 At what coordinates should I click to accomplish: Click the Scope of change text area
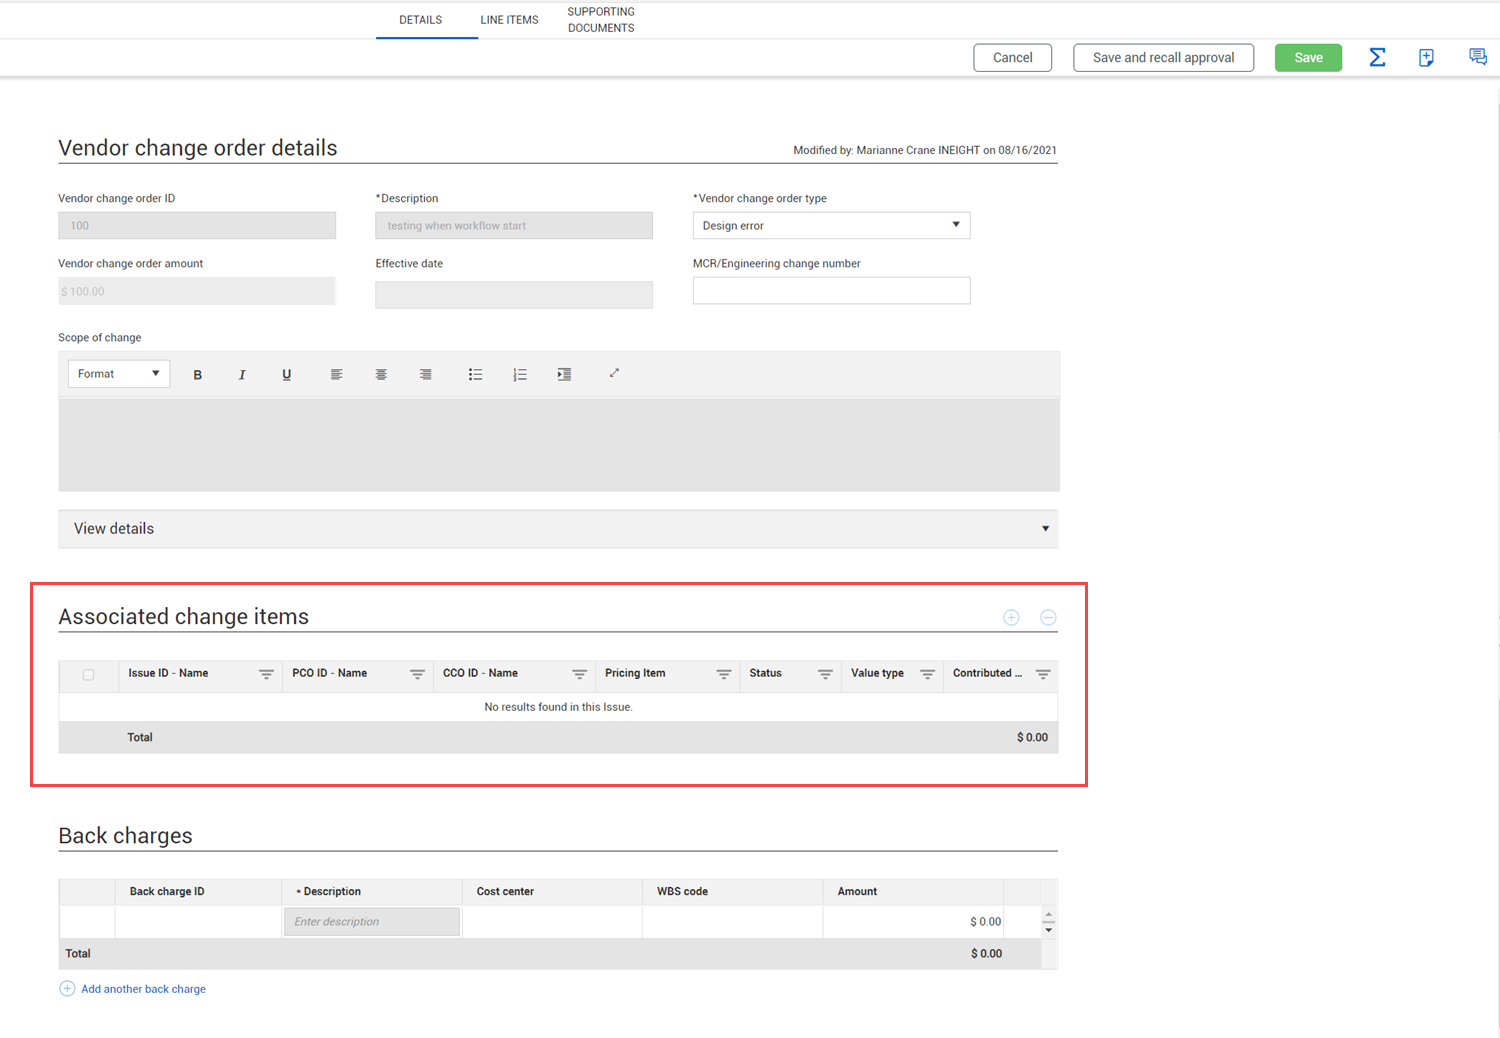(559, 445)
